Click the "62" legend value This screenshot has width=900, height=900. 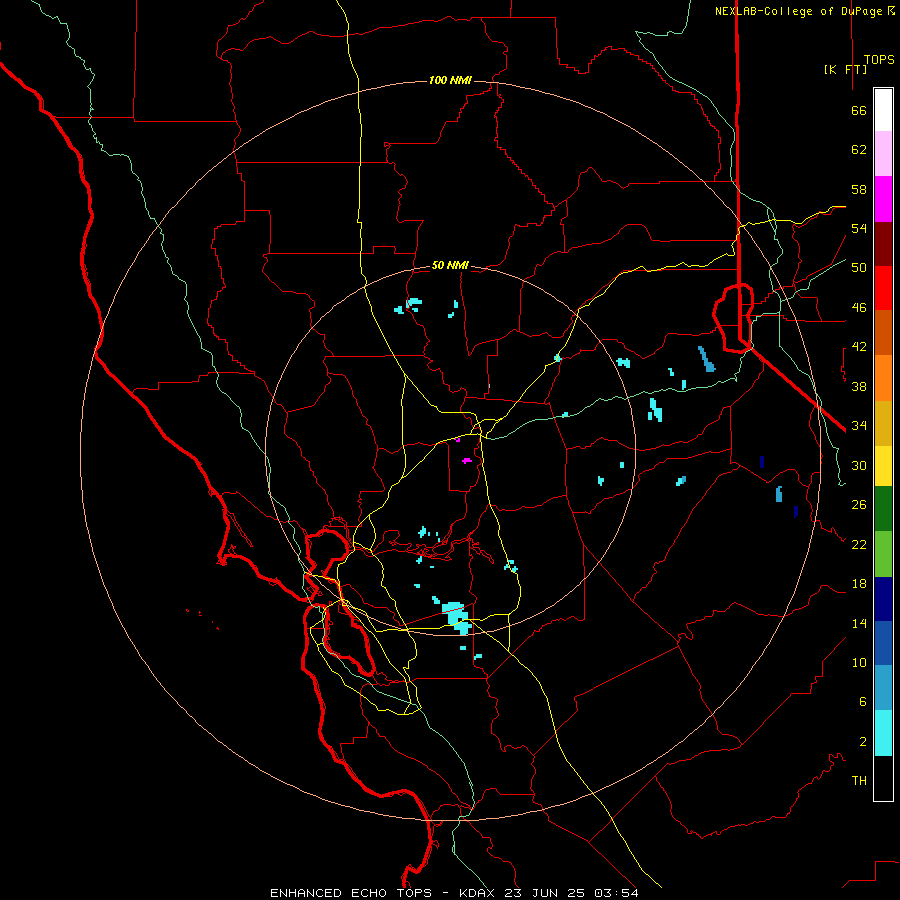coord(859,150)
